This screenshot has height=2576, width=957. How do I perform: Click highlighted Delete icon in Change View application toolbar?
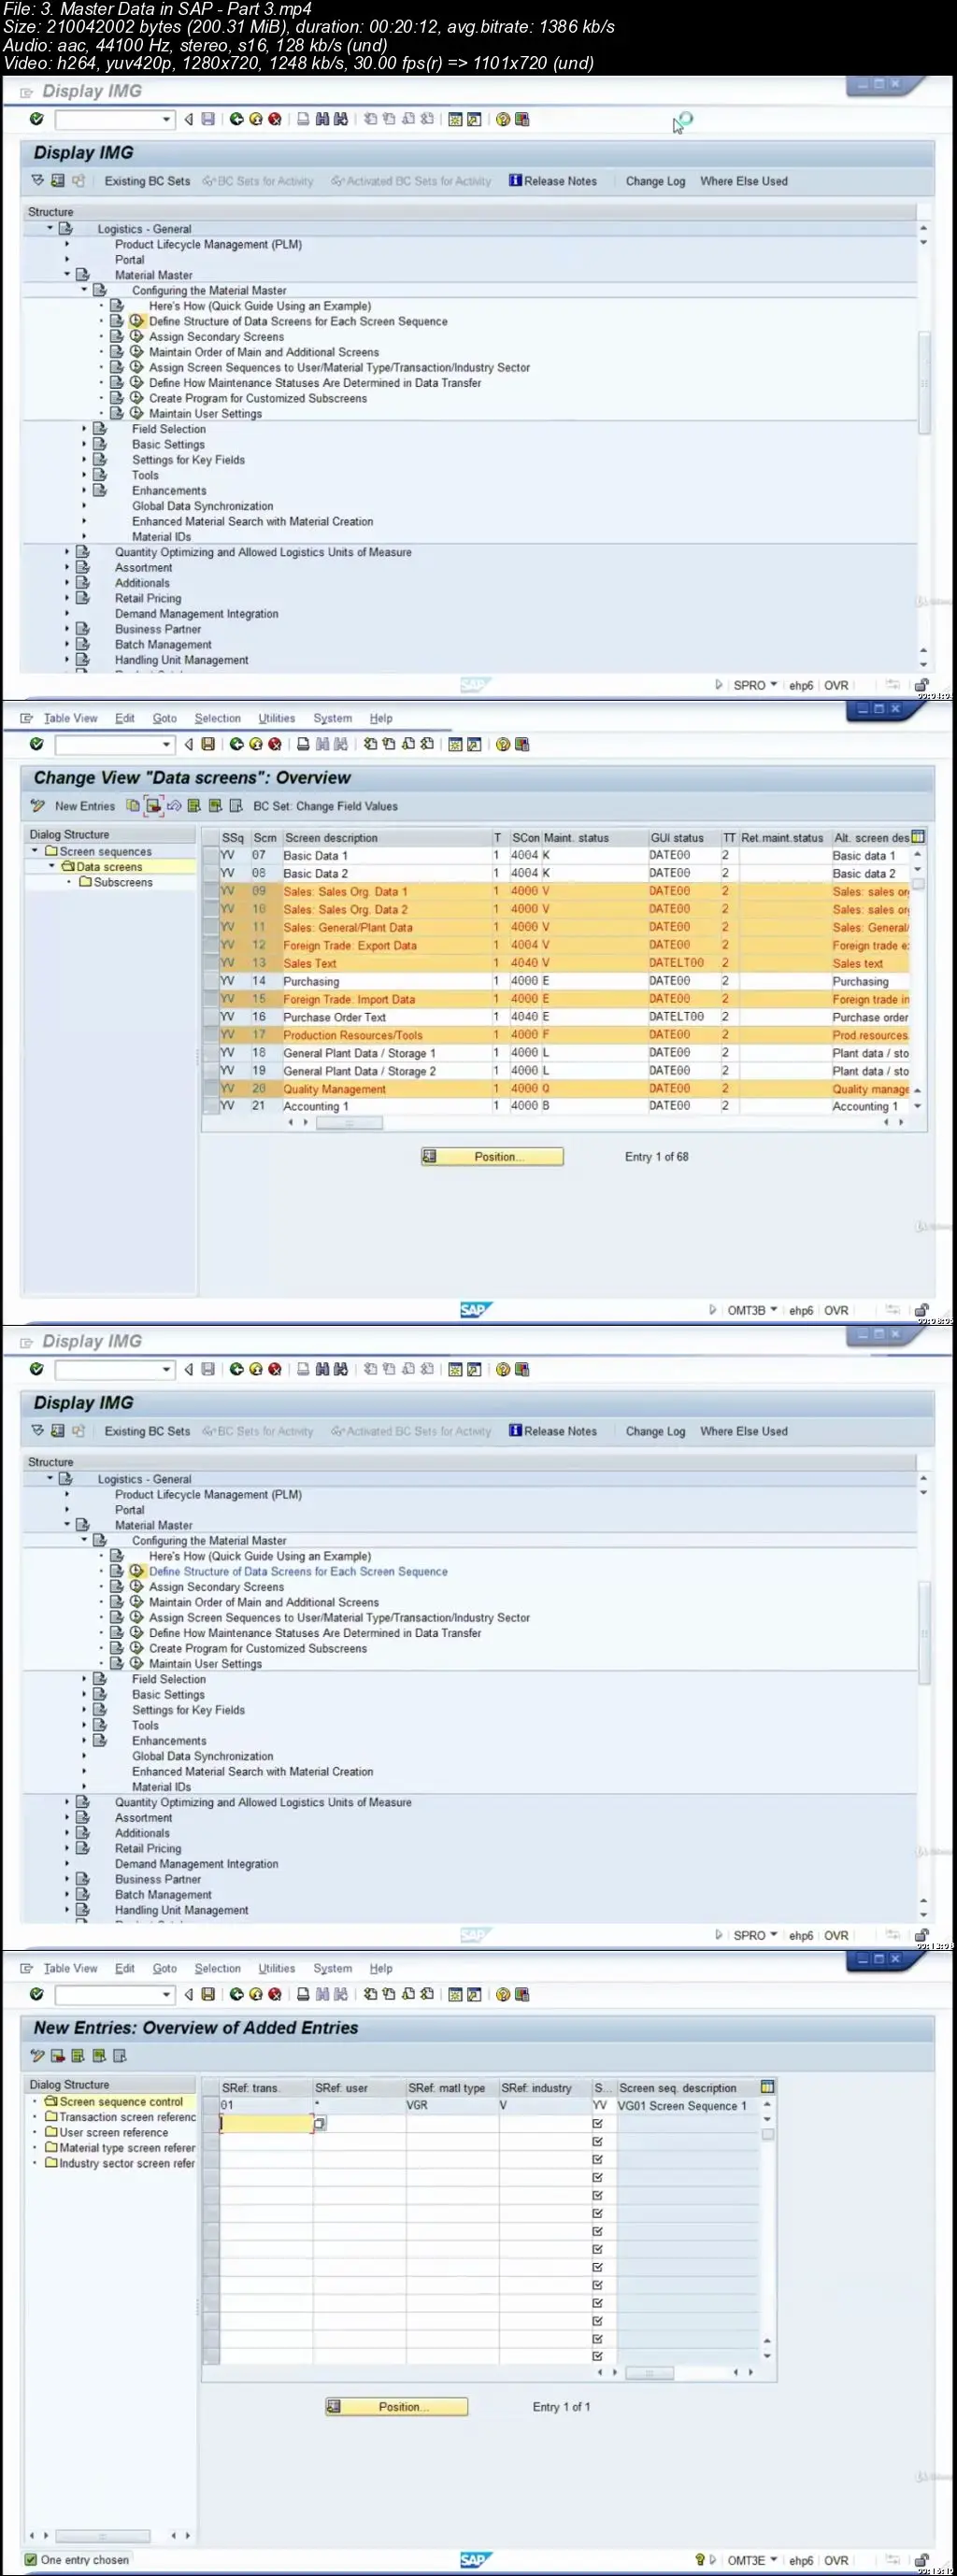[153, 806]
